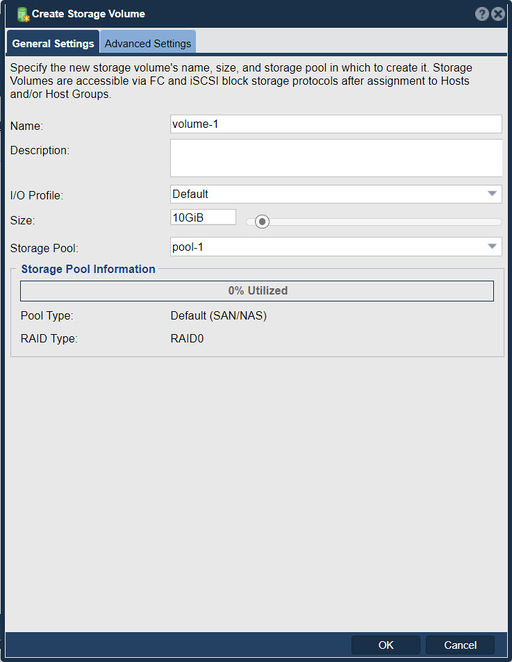Image resolution: width=512 pixels, height=662 pixels.
Task: Open the I/O Profile dropdown
Action: point(336,194)
